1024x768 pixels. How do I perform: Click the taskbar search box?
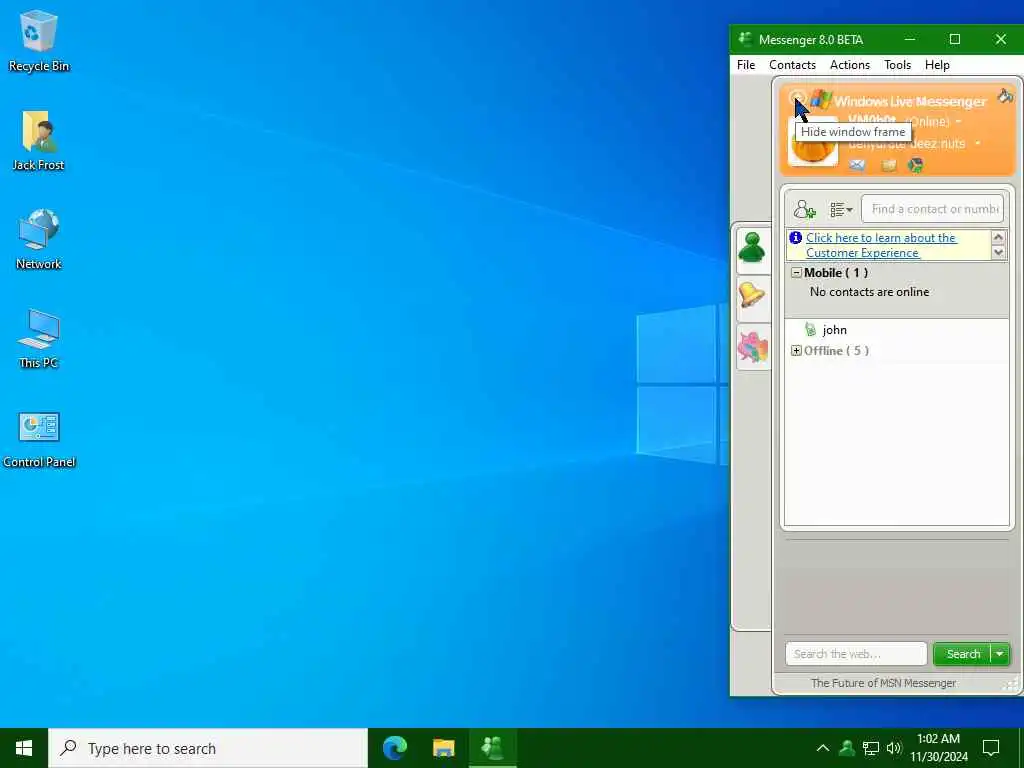click(208, 748)
